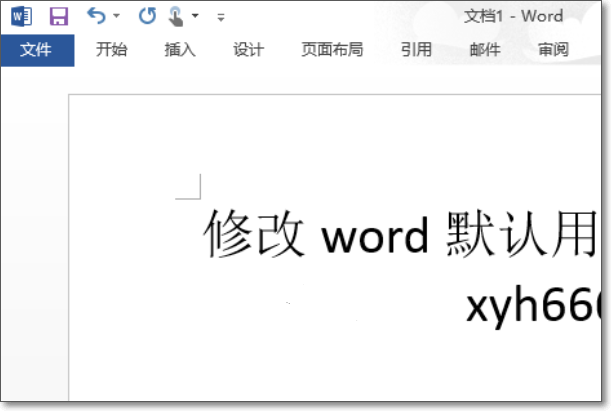Screen dimensions: 611x411
Task: Open the 引用 tab
Action: 417,50
